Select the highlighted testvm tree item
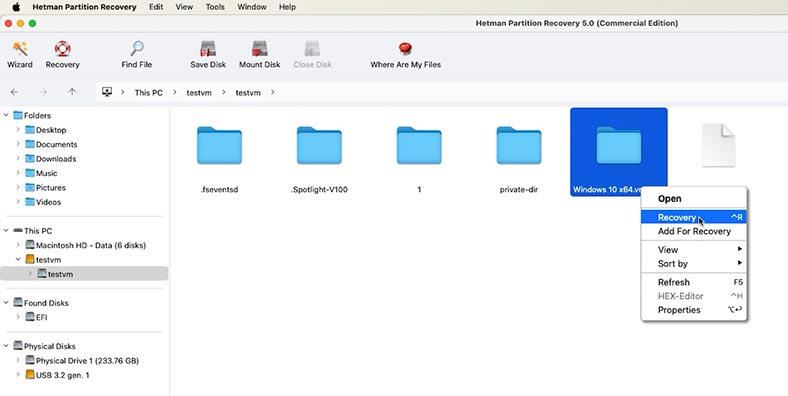Viewport: 788px width, 396px height. pyautogui.click(x=84, y=274)
